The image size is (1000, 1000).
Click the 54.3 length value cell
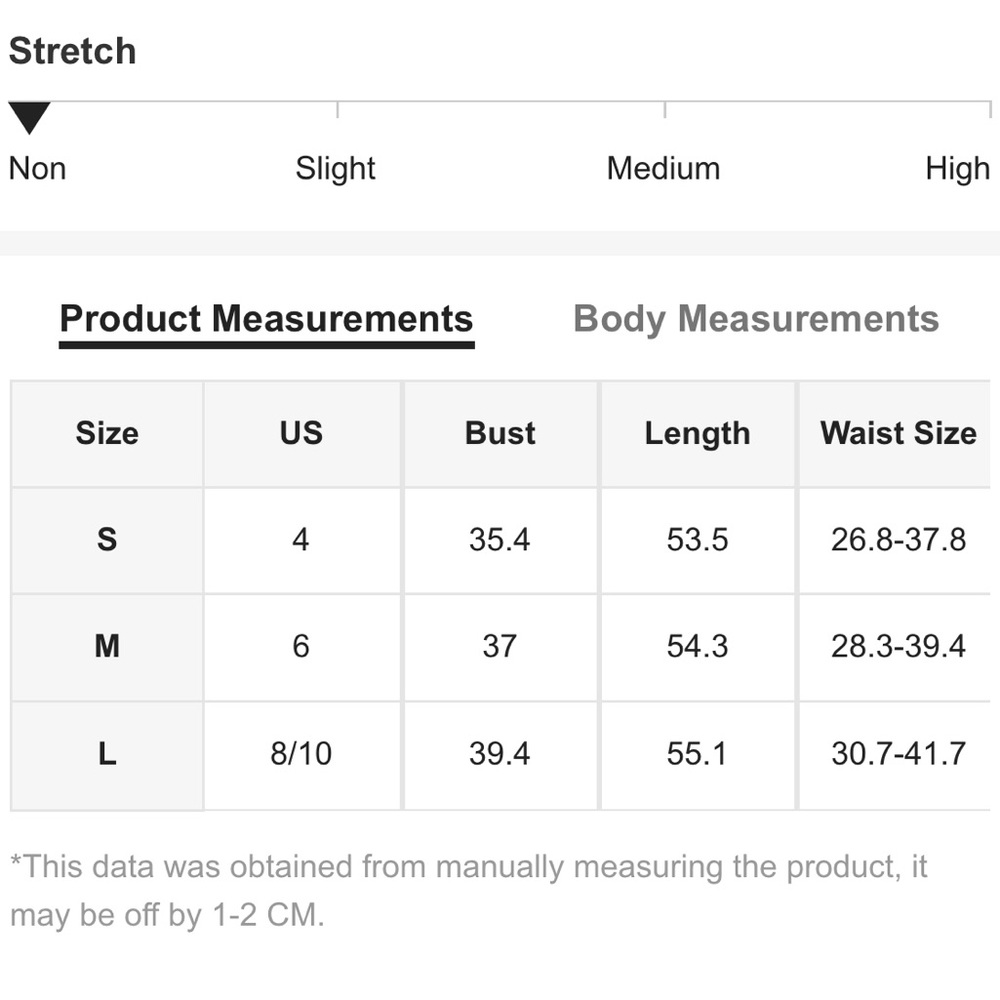pyautogui.click(x=698, y=647)
